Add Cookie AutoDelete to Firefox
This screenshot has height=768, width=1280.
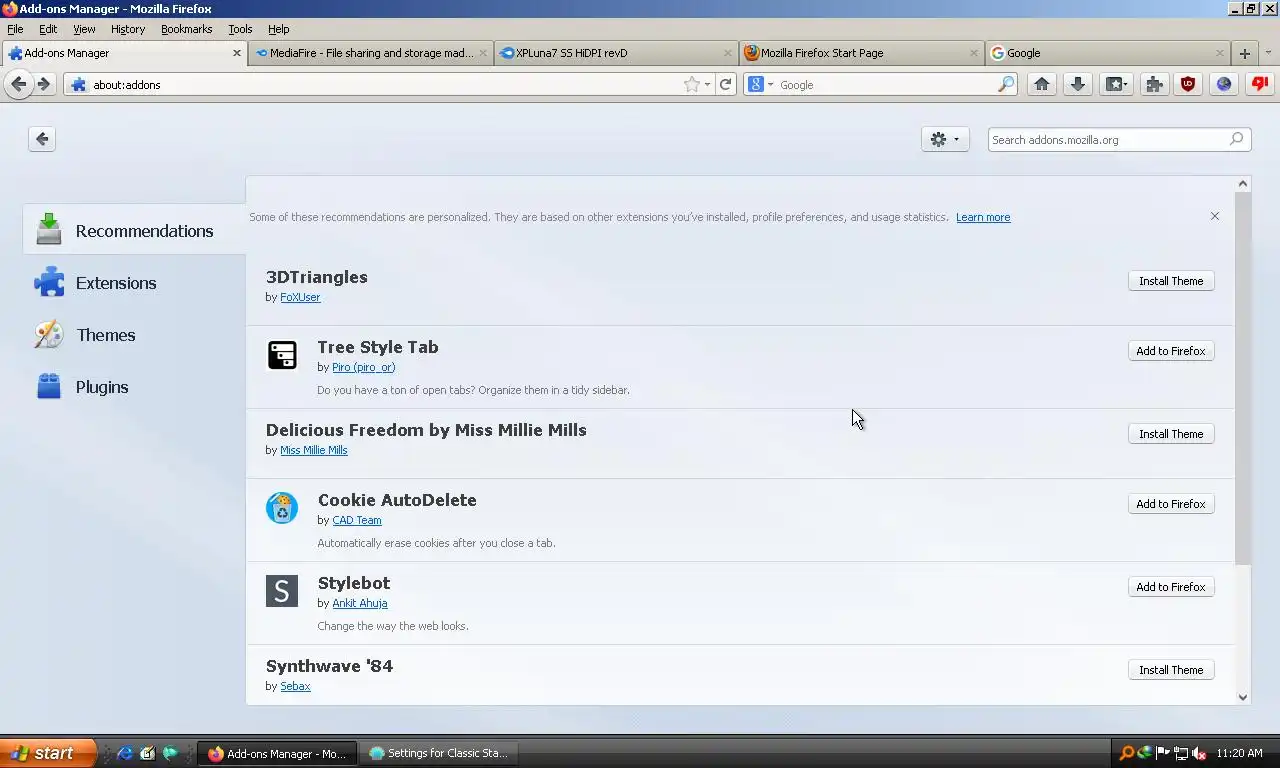coord(1171,504)
